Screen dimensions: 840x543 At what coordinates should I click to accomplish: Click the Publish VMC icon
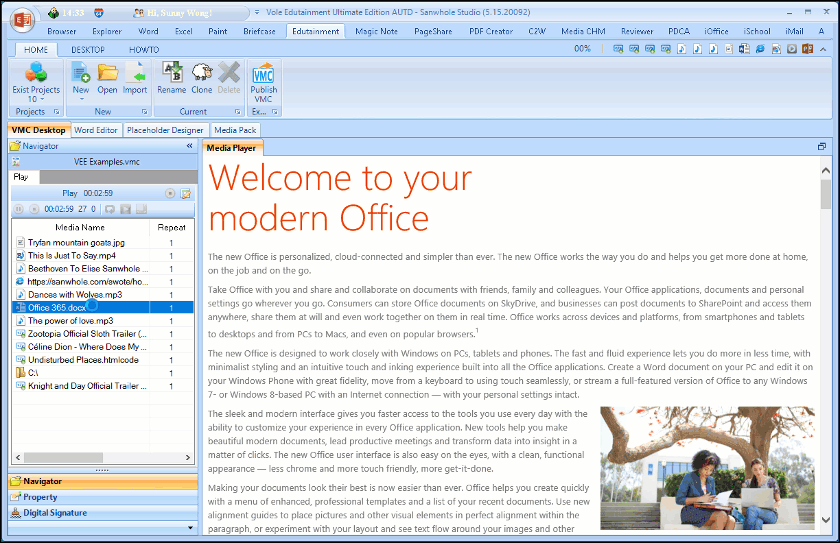(263, 78)
